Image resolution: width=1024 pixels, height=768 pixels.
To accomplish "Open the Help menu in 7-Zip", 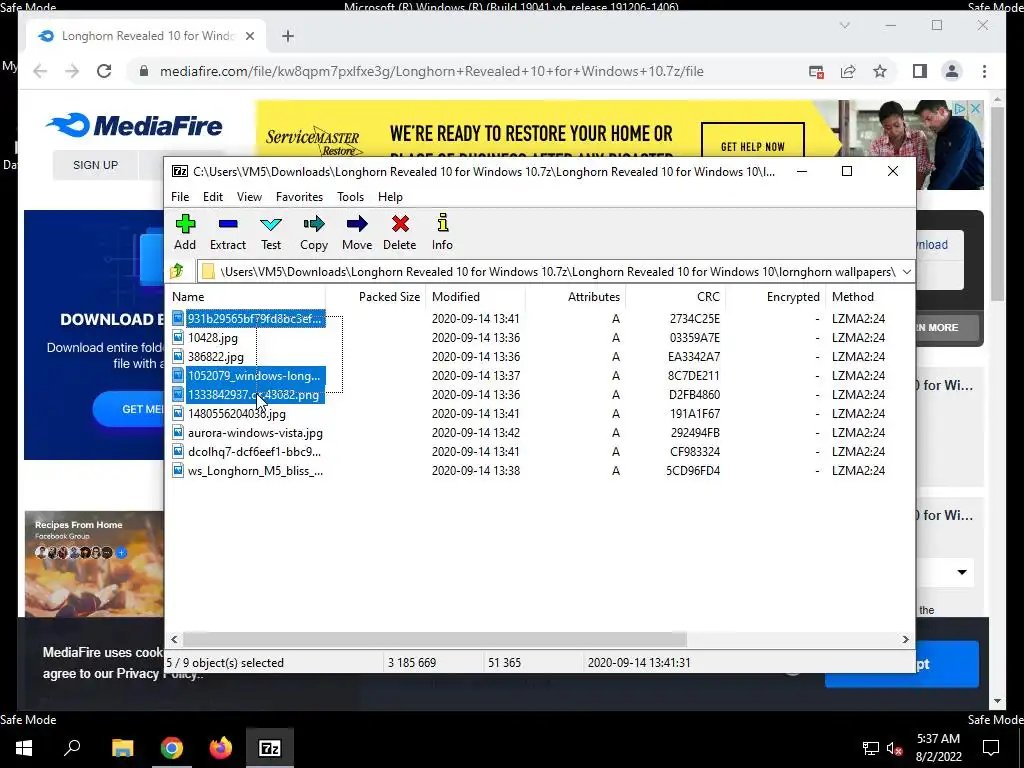I will 390,197.
